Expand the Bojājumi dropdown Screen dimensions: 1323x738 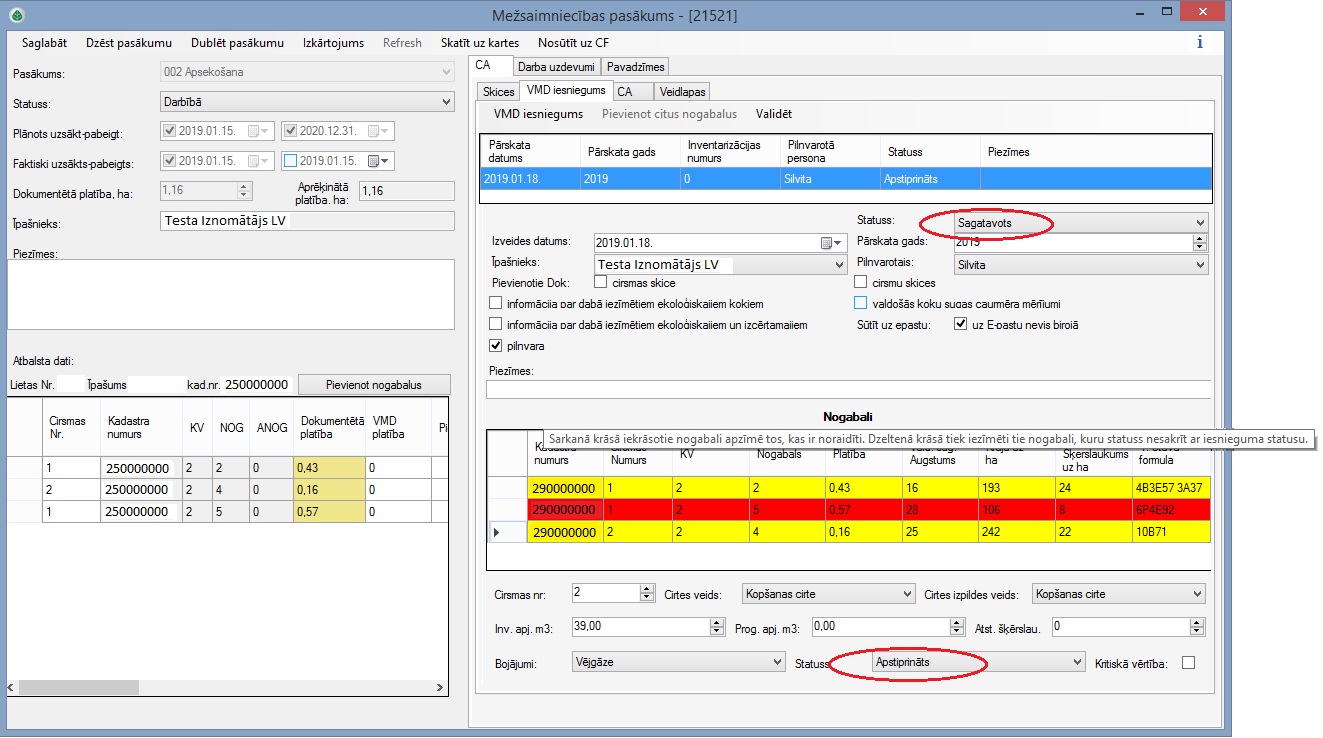778,662
